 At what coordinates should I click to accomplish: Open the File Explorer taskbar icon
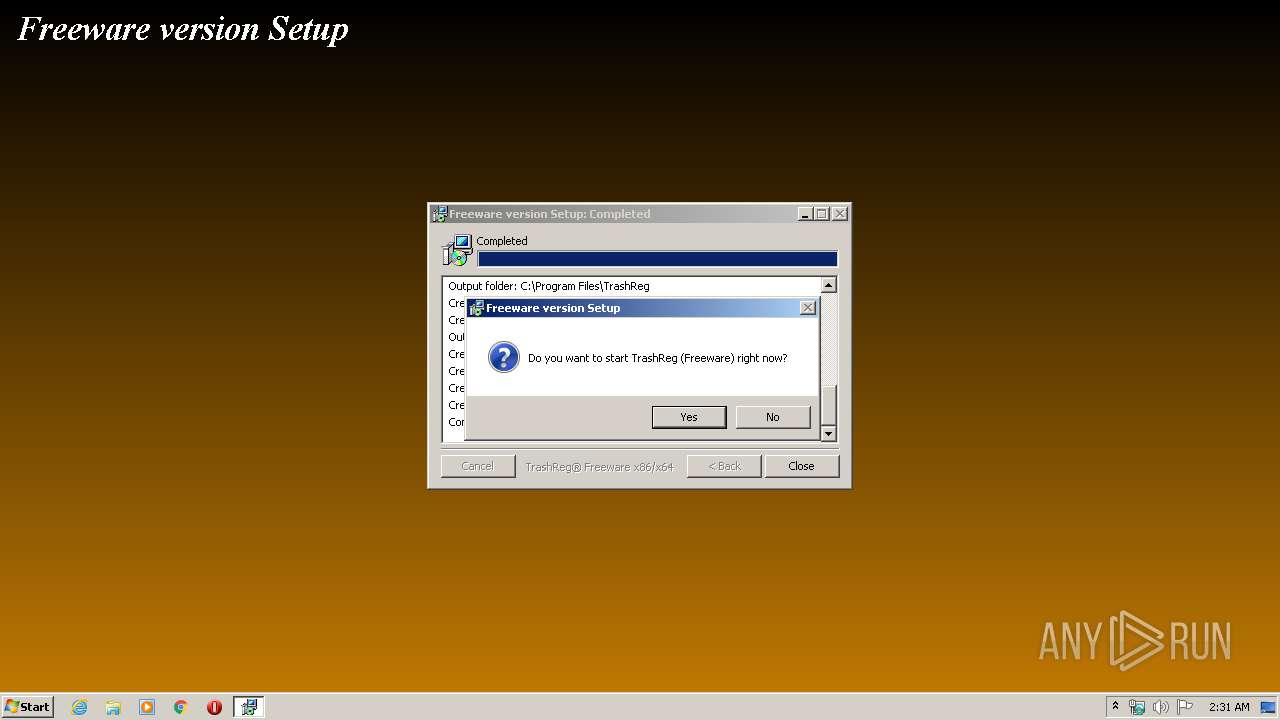[113, 707]
